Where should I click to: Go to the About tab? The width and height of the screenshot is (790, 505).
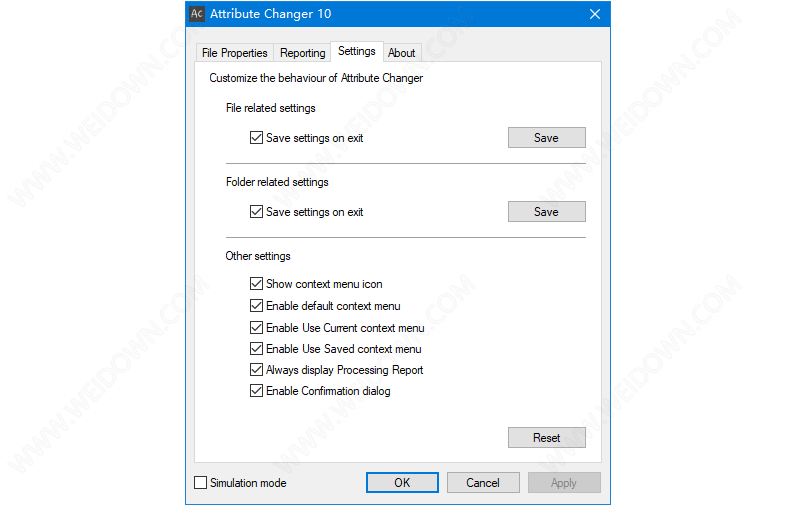tap(402, 53)
